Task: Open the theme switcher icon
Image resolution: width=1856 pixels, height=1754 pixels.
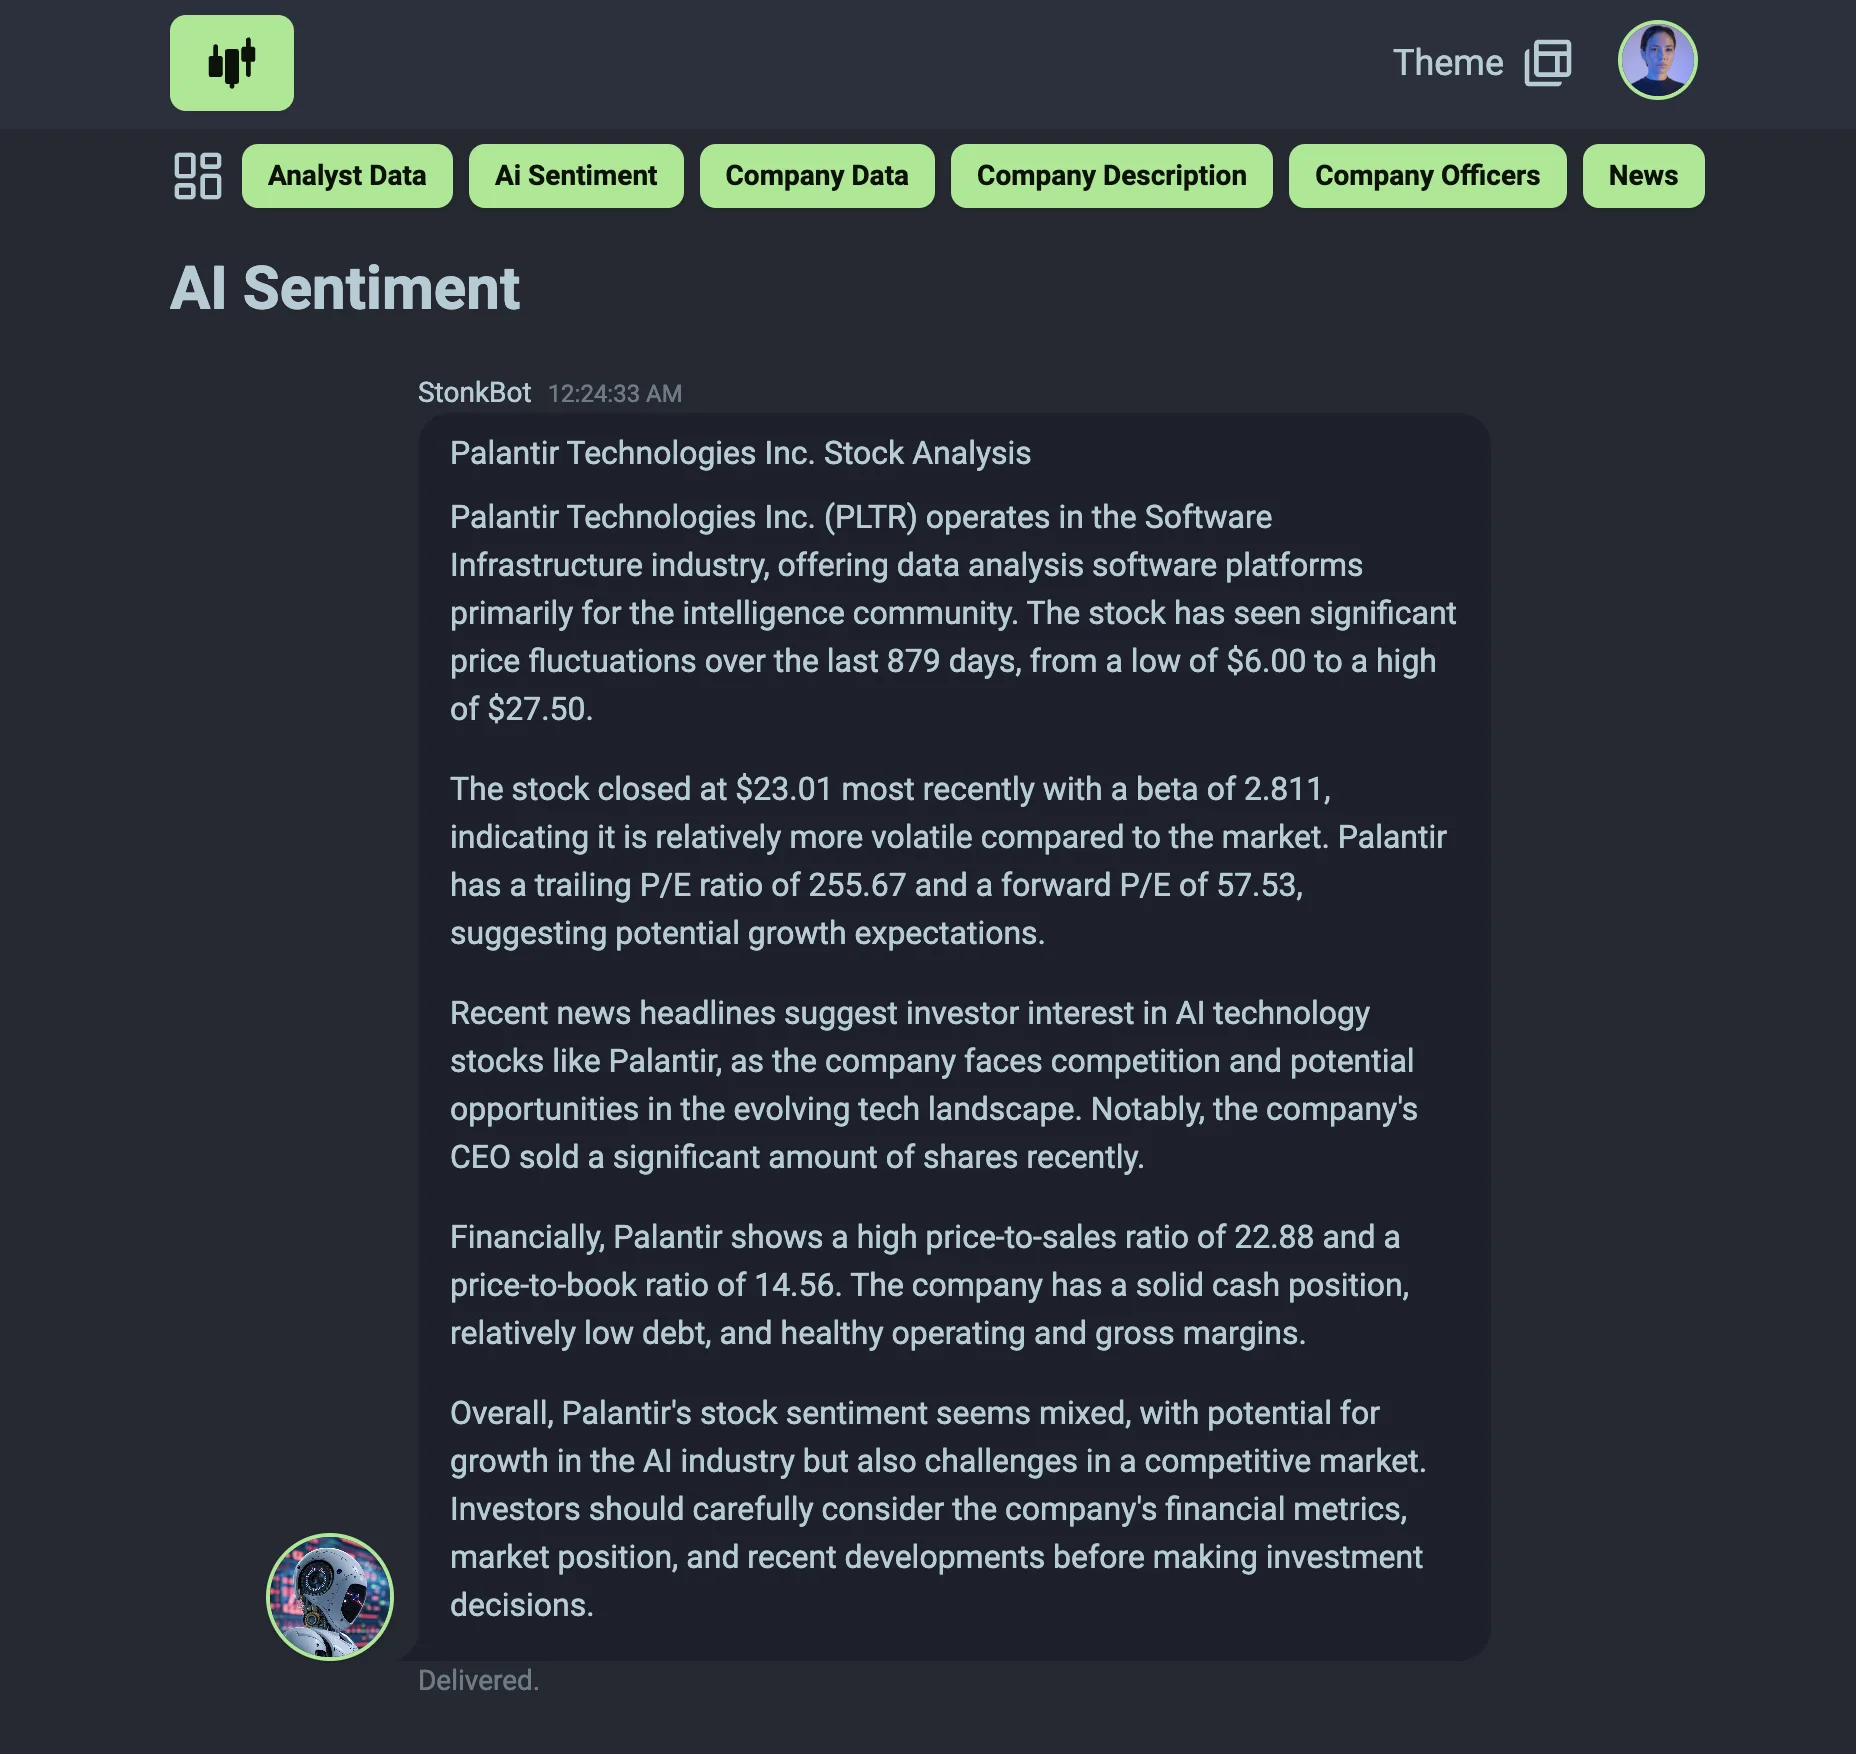Action: [1547, 63]
